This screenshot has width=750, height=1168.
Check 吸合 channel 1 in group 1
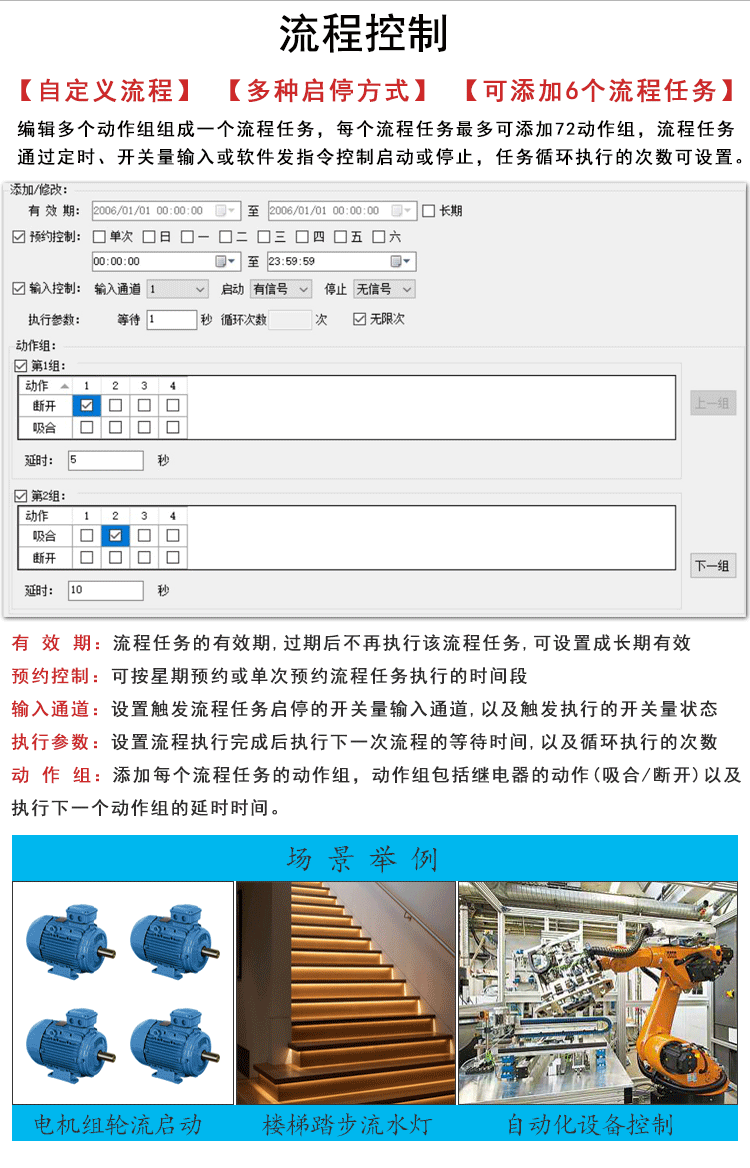coord(86,428)
